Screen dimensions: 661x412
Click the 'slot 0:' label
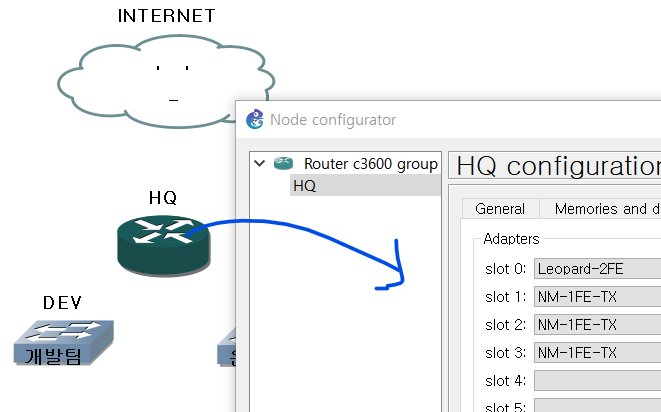[505, 269]
